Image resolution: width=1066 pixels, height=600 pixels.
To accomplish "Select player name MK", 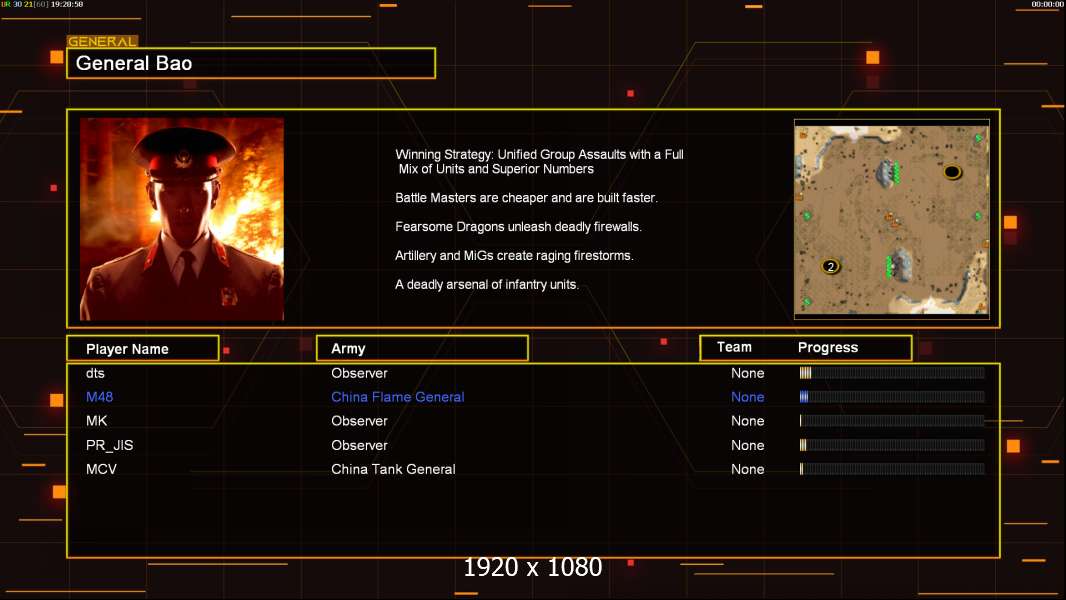I will click(x=97, y=421).
